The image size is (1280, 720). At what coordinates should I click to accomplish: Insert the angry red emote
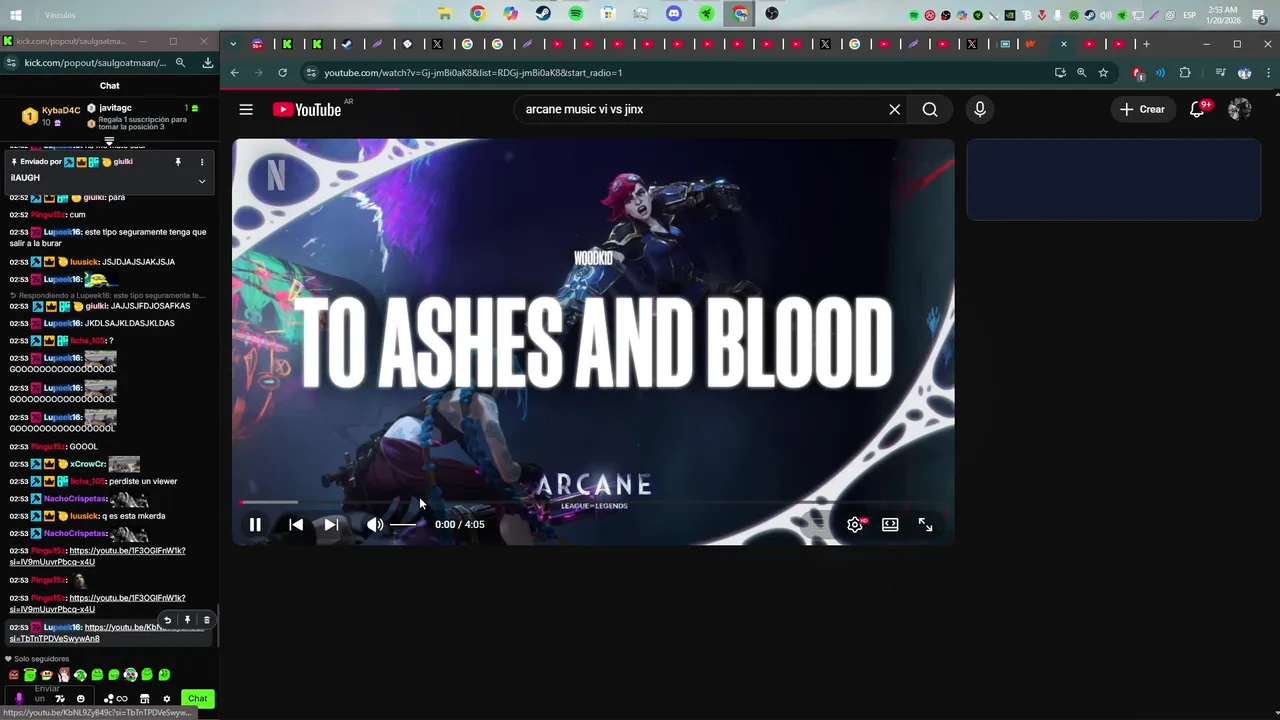tap(14, 675)
